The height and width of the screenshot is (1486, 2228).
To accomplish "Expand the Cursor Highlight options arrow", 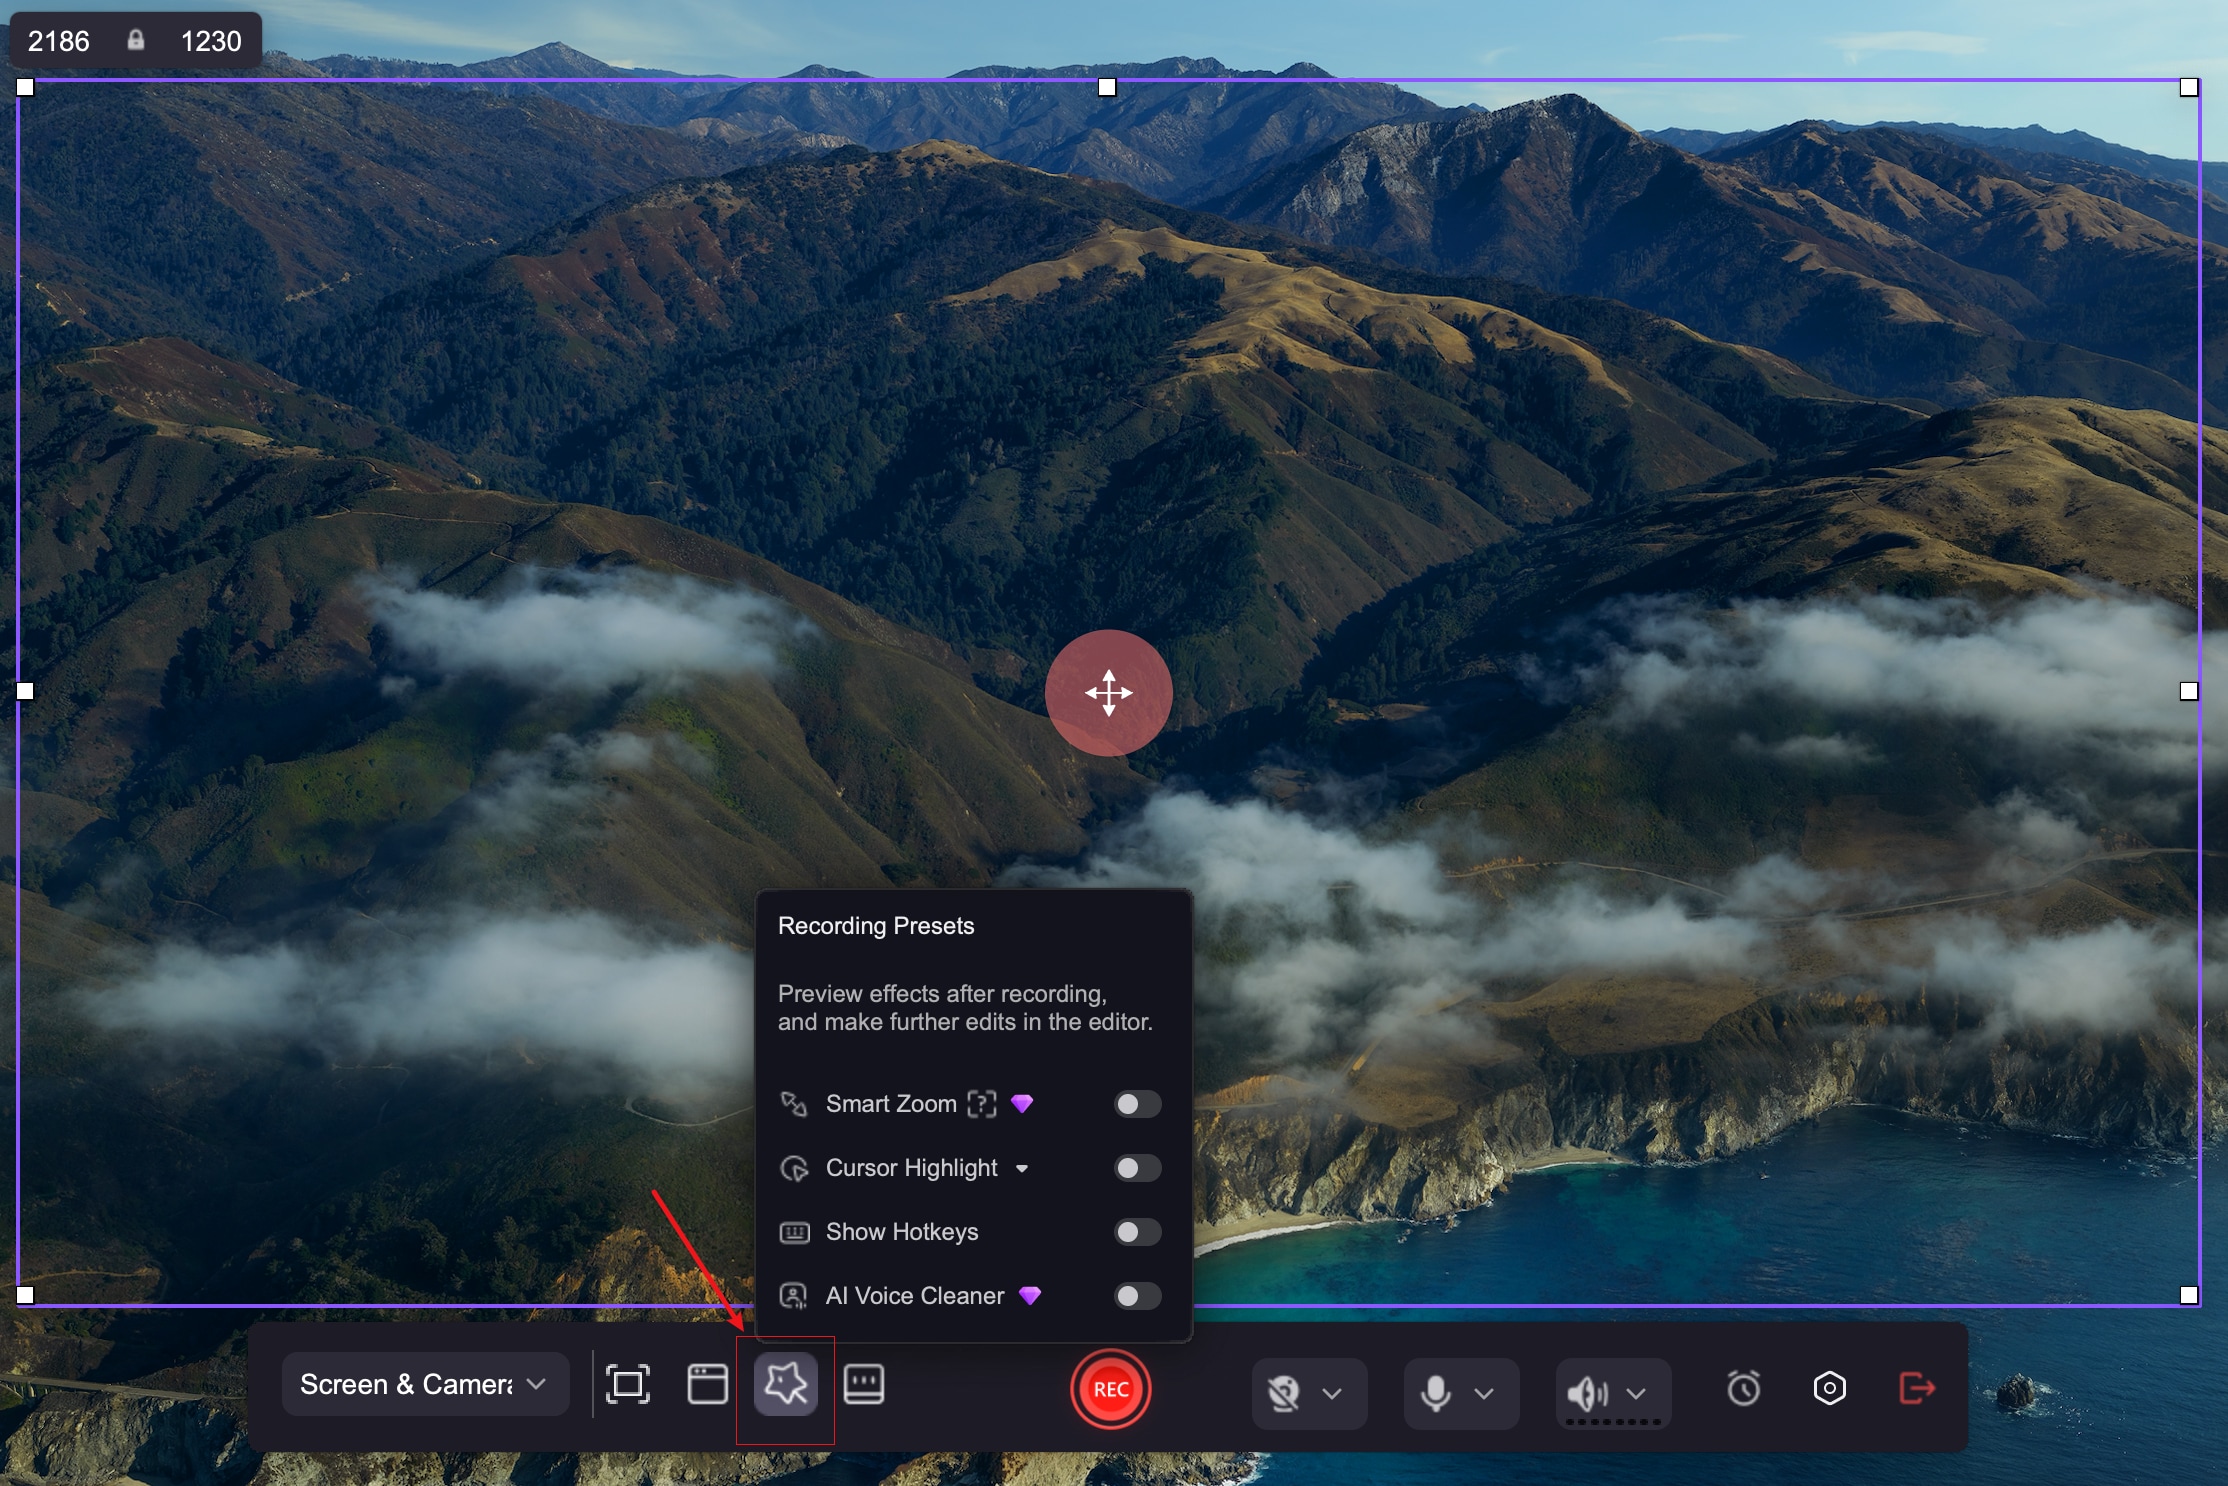I will coord(1022,1169).
